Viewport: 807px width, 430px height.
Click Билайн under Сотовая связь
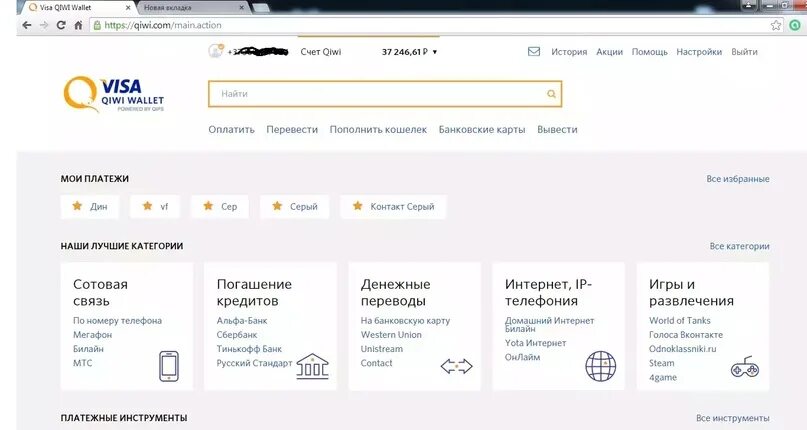88,349
